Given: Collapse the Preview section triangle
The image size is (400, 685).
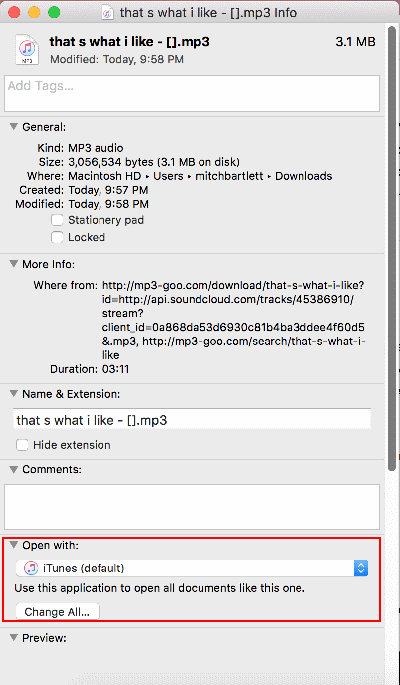Looking at the screenshot, I should click(x=14, y=638).
